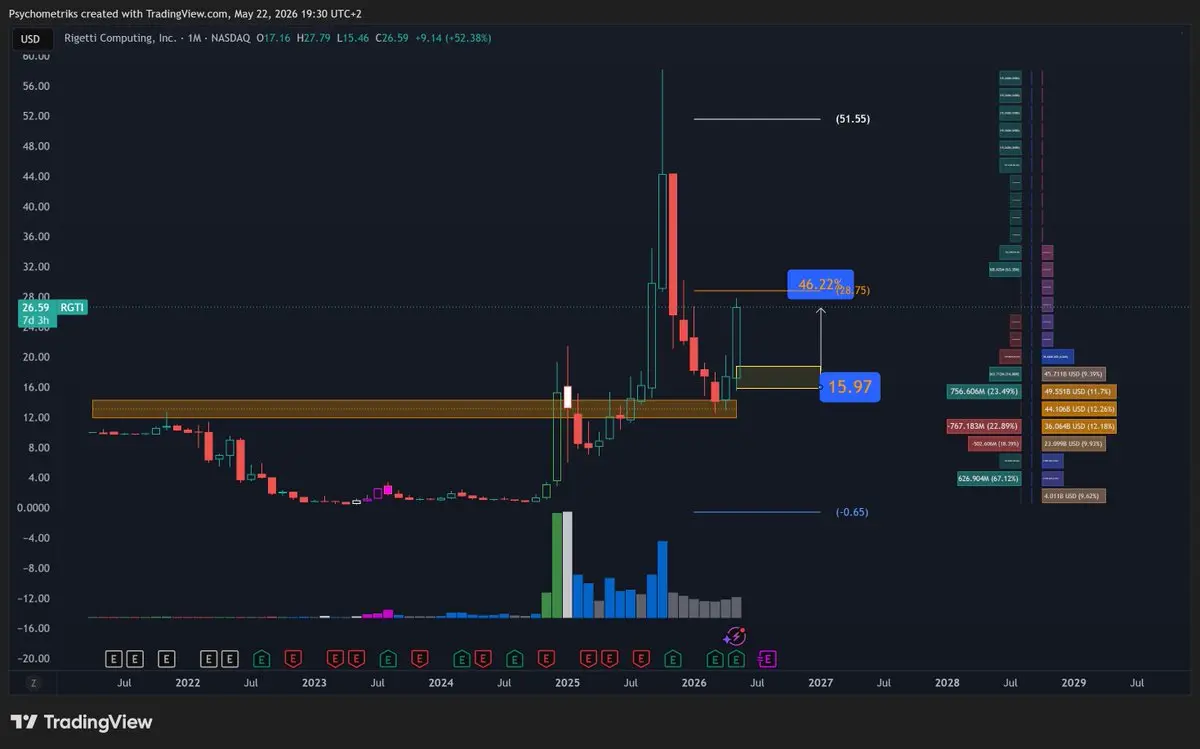Select the white horizontal line at 51.55
Image resolution: width=1200 pixels, height=749 pixels.
[x=757, y=119]
